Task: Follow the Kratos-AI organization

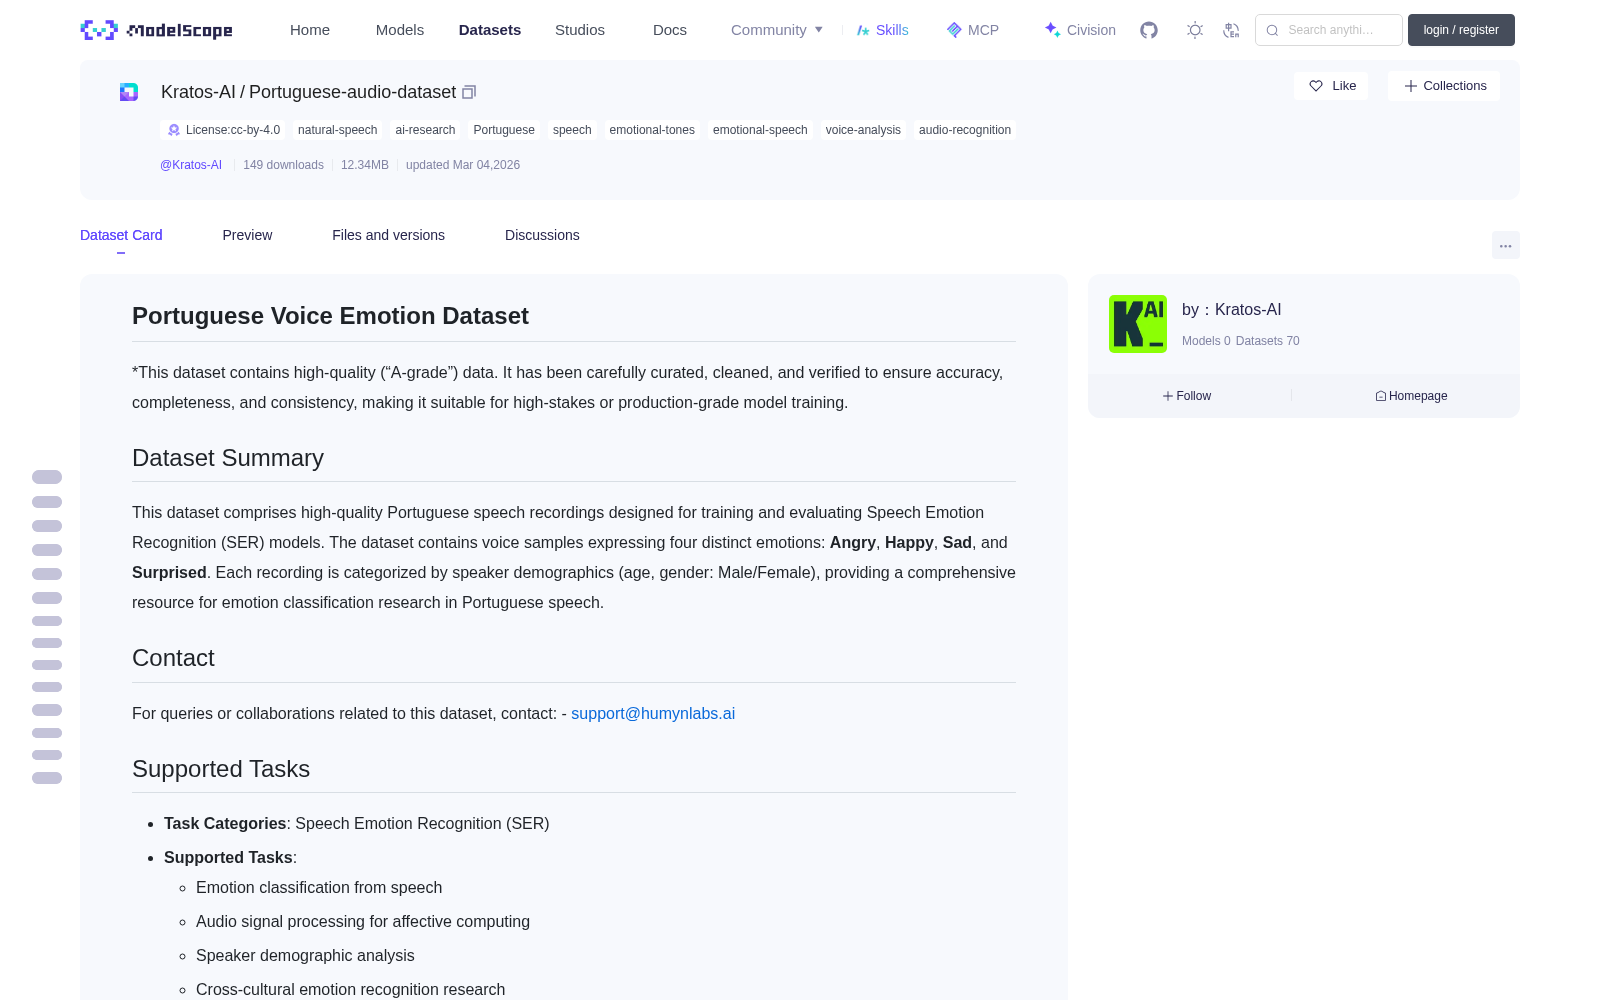Action: [1187, 396]
